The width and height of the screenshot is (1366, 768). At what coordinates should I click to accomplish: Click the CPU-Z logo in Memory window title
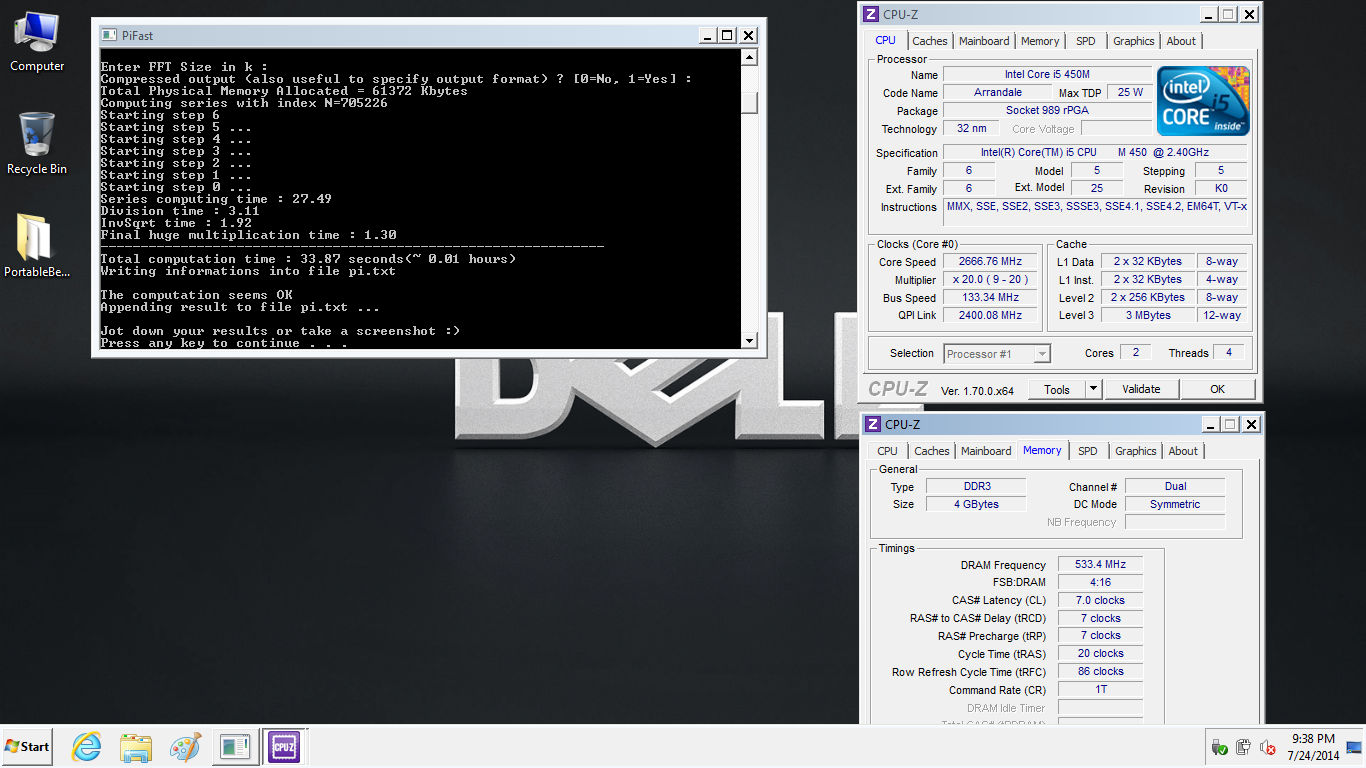(872, 425)
